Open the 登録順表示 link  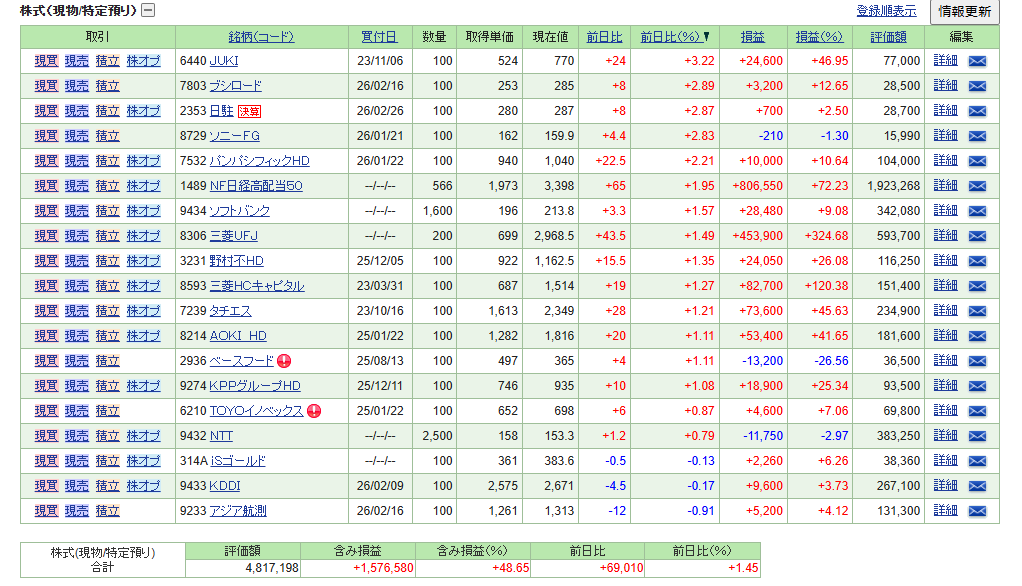(x=886, y=11)
